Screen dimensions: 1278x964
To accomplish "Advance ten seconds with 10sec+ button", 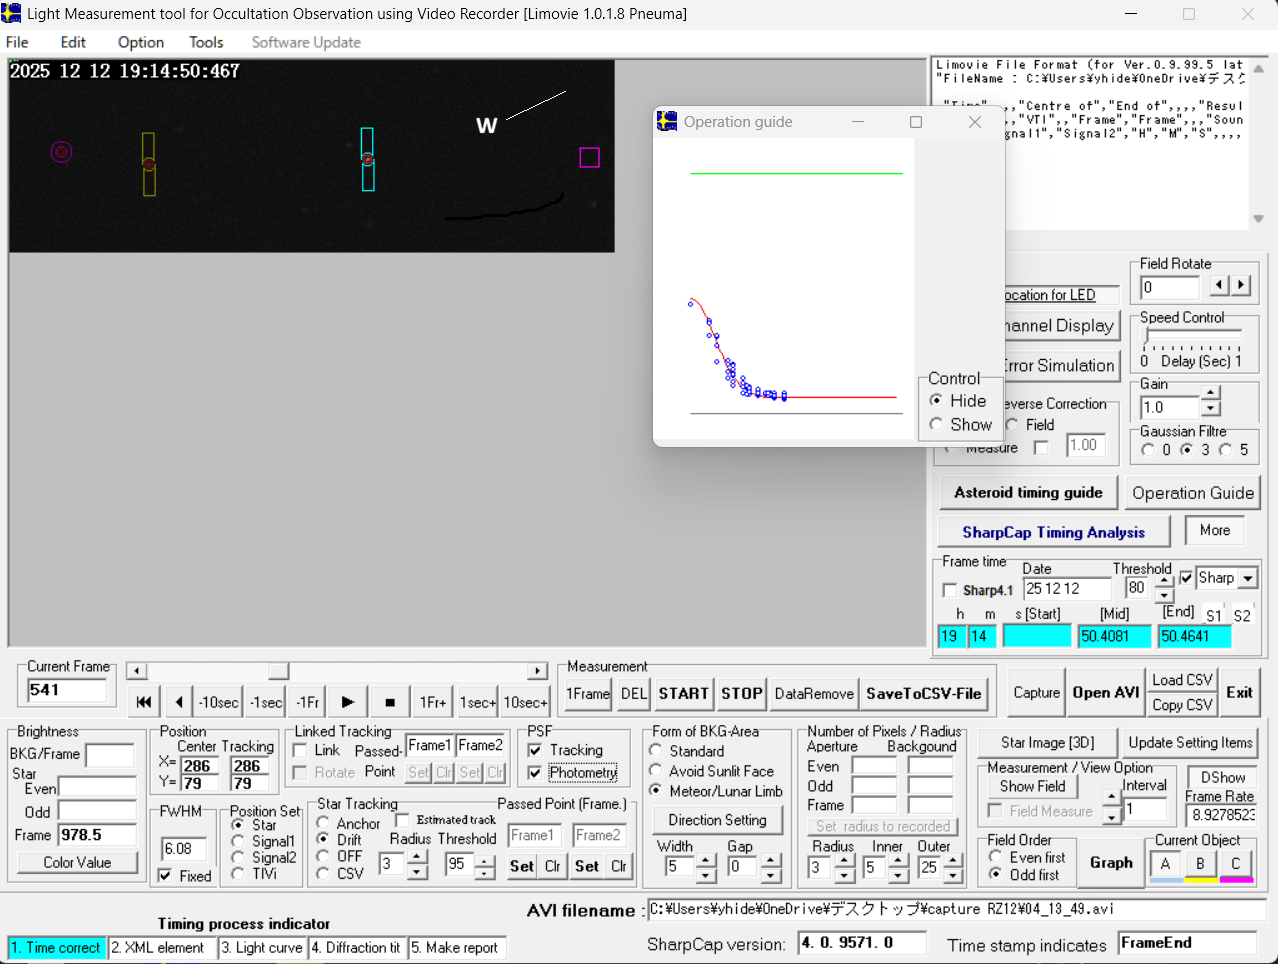I will 525,702.
